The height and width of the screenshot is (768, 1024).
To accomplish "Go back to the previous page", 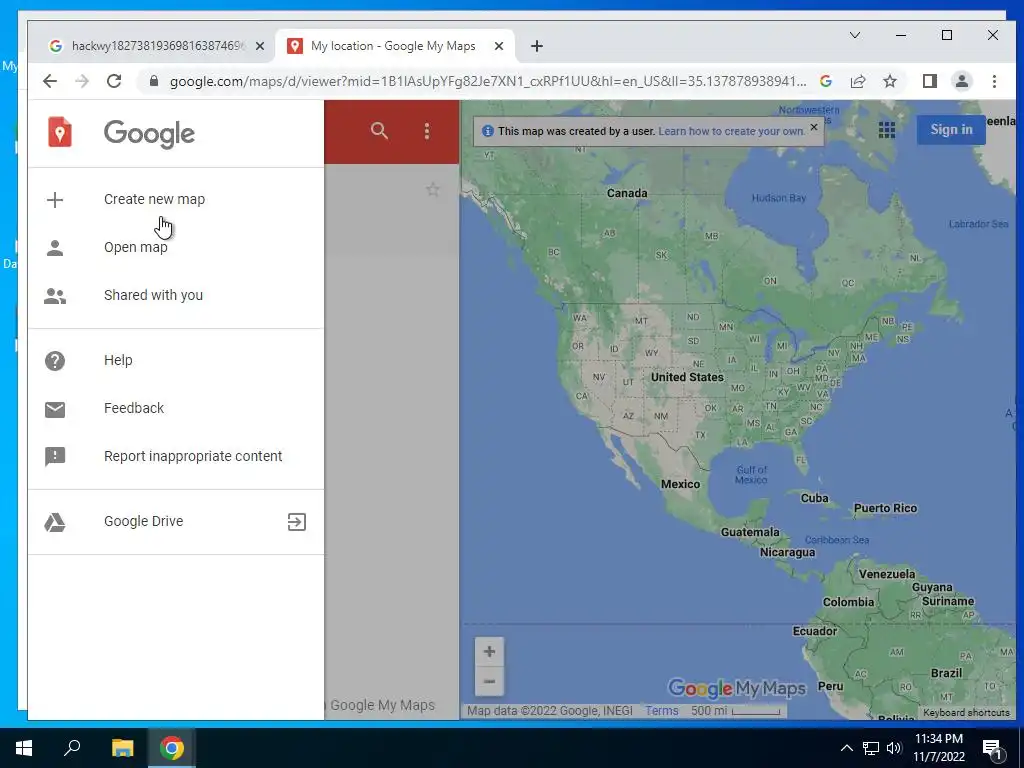I will [50, 81].
